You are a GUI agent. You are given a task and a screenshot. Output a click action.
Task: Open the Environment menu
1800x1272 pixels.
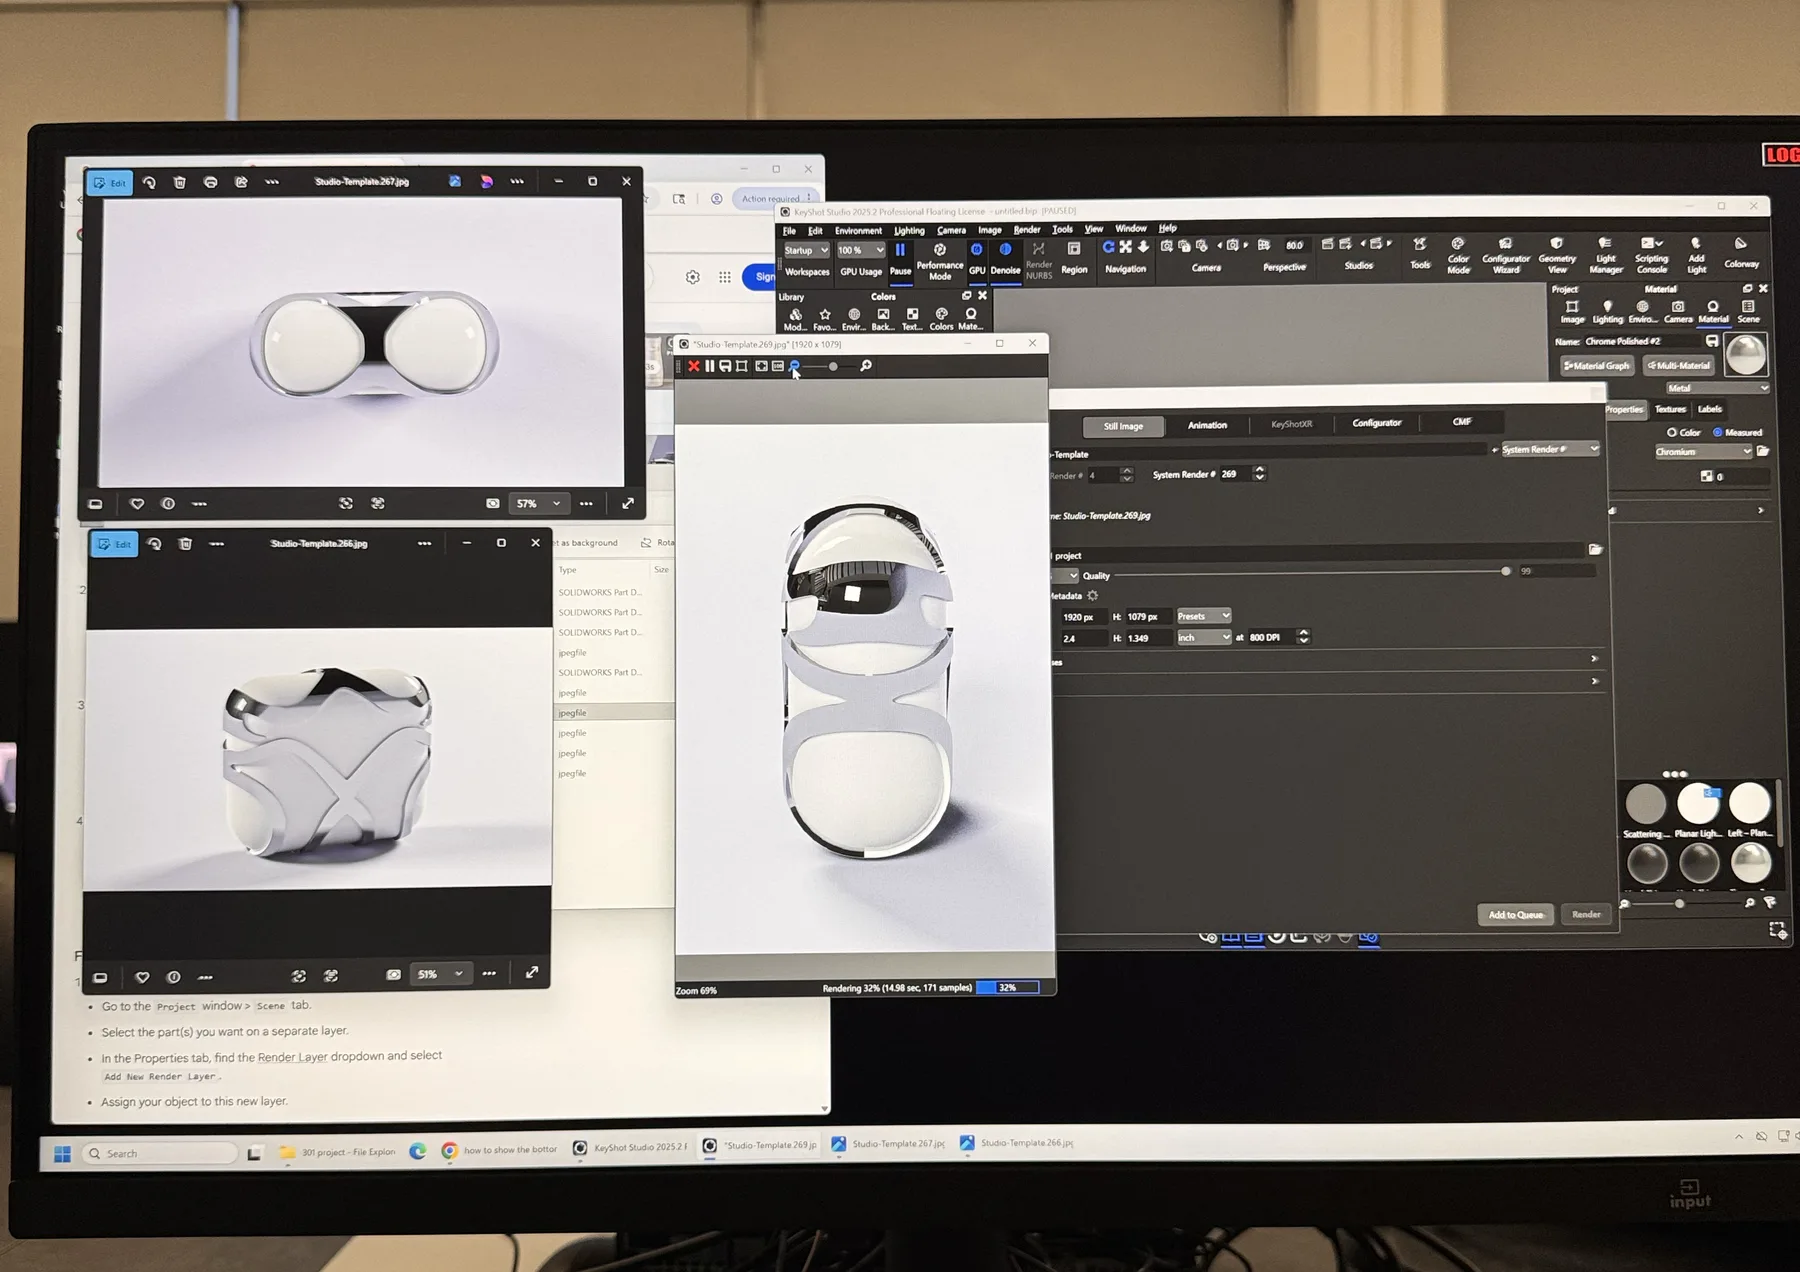point(858,230)
